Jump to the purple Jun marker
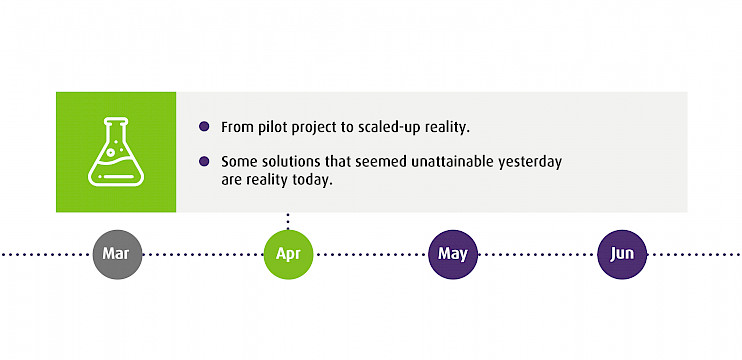This screenshot has height=360, width=742. pos(622,255)
